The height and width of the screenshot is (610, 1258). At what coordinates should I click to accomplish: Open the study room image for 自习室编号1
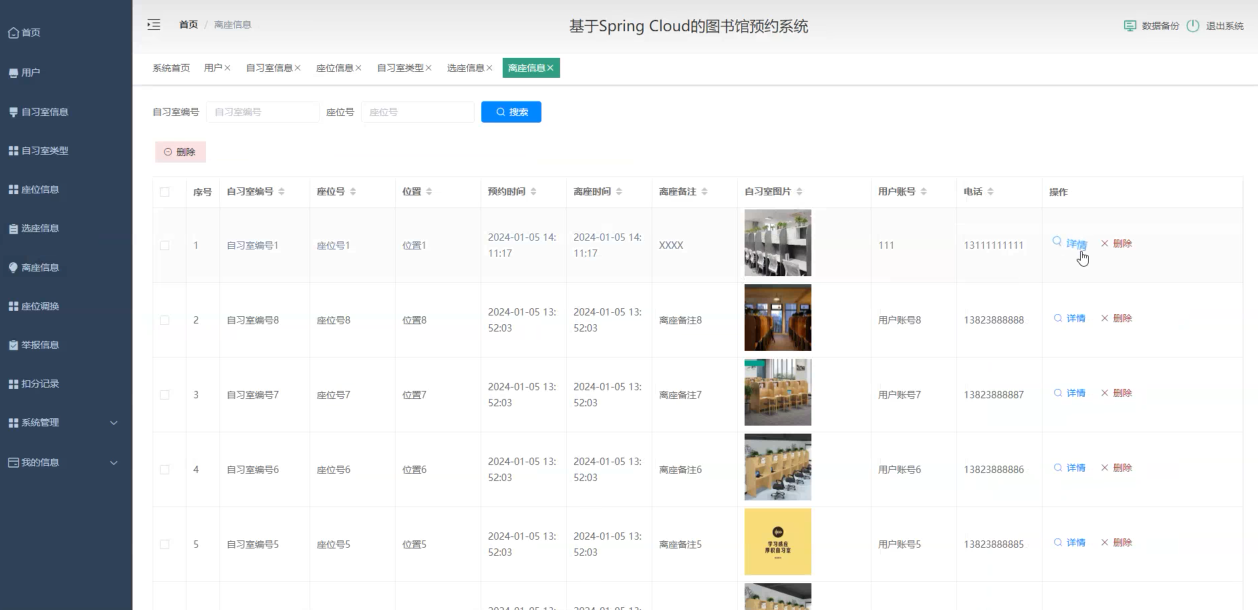778,242
